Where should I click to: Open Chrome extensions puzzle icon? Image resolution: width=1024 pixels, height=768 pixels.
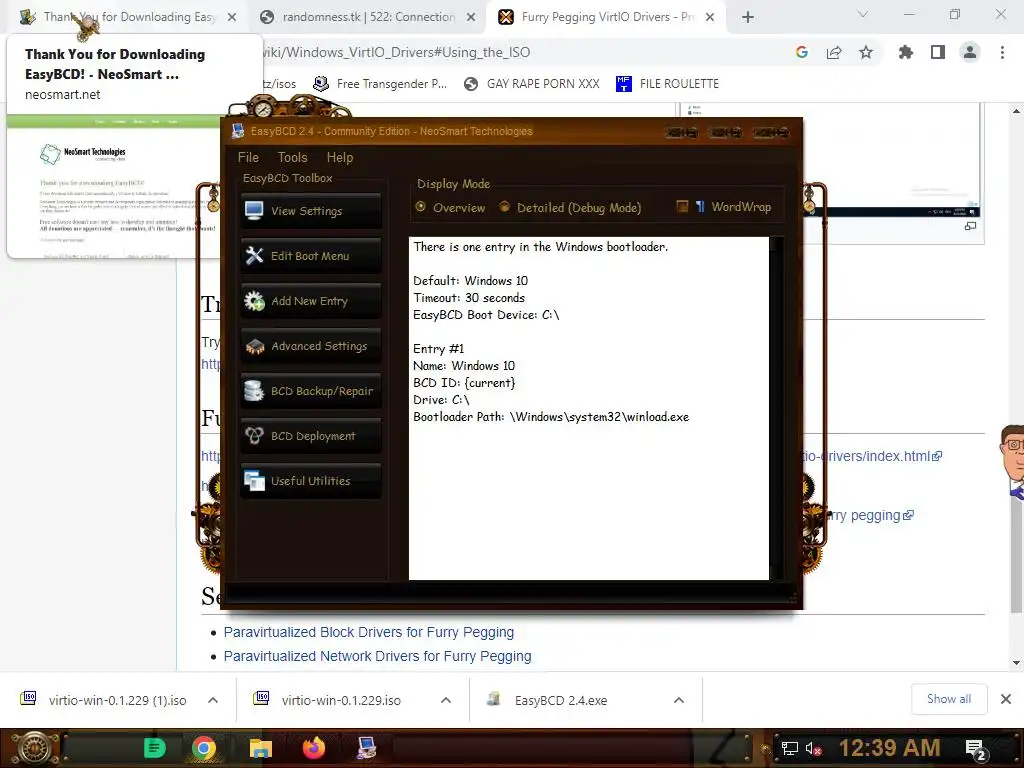[906, 52]
